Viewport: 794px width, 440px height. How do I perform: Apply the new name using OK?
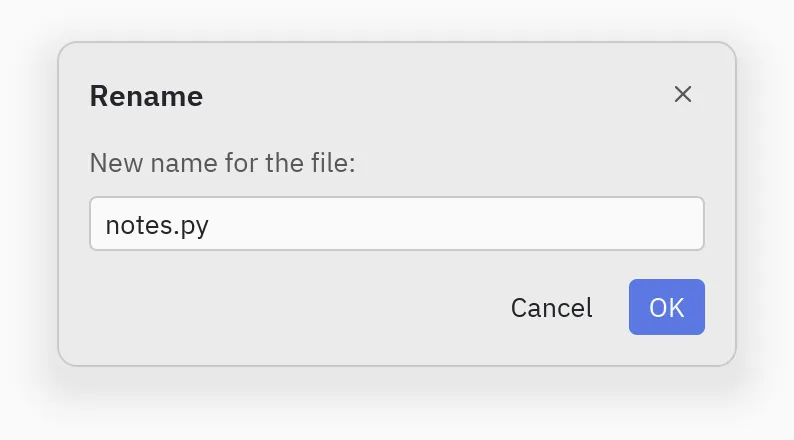pyautogui.click(x=667, y=307)
